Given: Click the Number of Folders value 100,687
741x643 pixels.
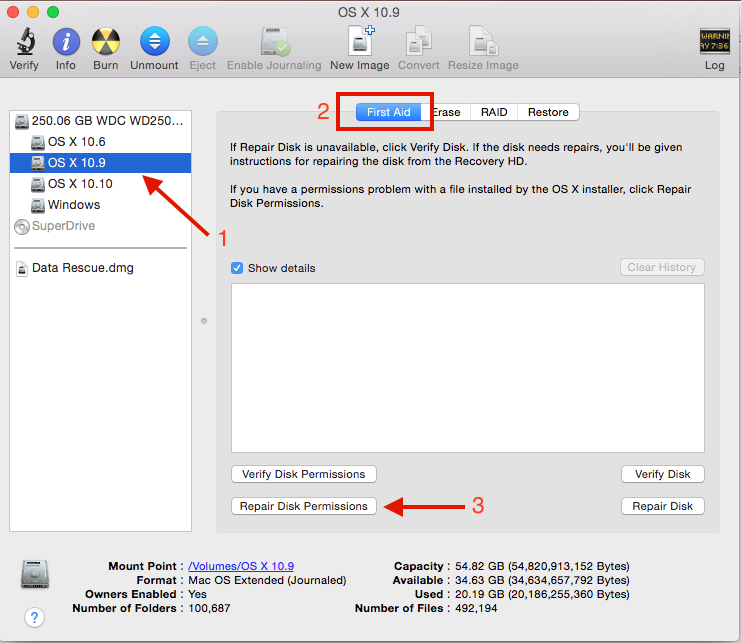Looking at the screenshot, I should tap(209, 608).
